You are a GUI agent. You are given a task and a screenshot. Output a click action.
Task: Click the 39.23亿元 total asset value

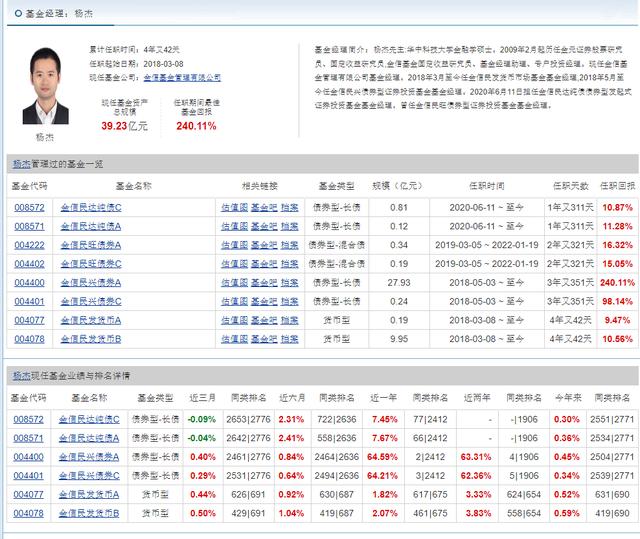[x=124, y=126]
